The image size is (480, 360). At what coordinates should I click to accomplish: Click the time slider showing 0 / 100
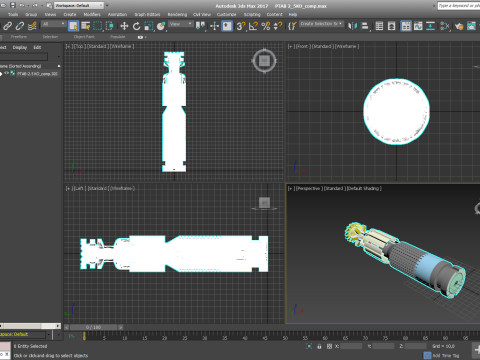tap(93, 327)
